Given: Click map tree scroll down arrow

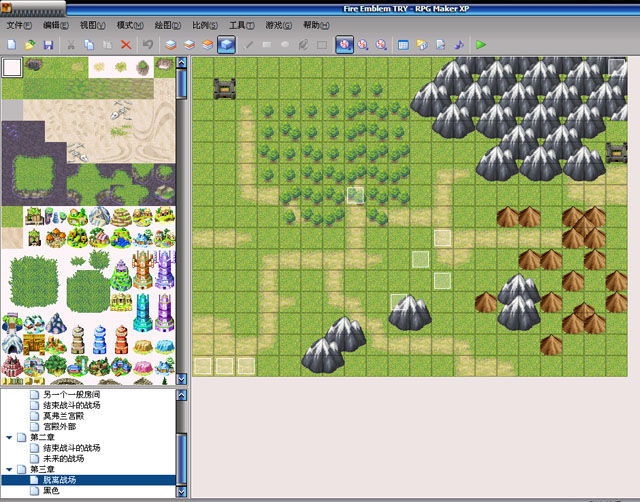Looking at the screenshot, I should click(x=182, y=491).
